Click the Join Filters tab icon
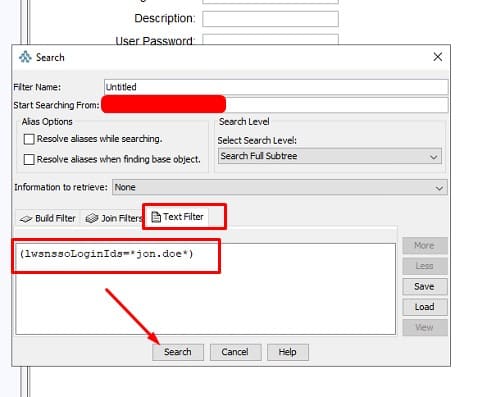 [92, 218]
